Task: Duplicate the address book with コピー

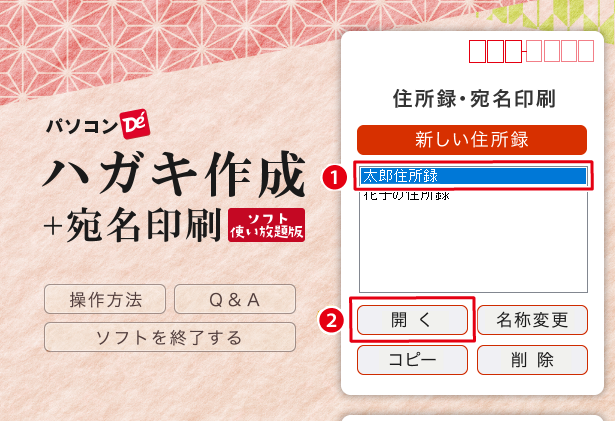Action: pyautogui.click(x=412, y=360)
